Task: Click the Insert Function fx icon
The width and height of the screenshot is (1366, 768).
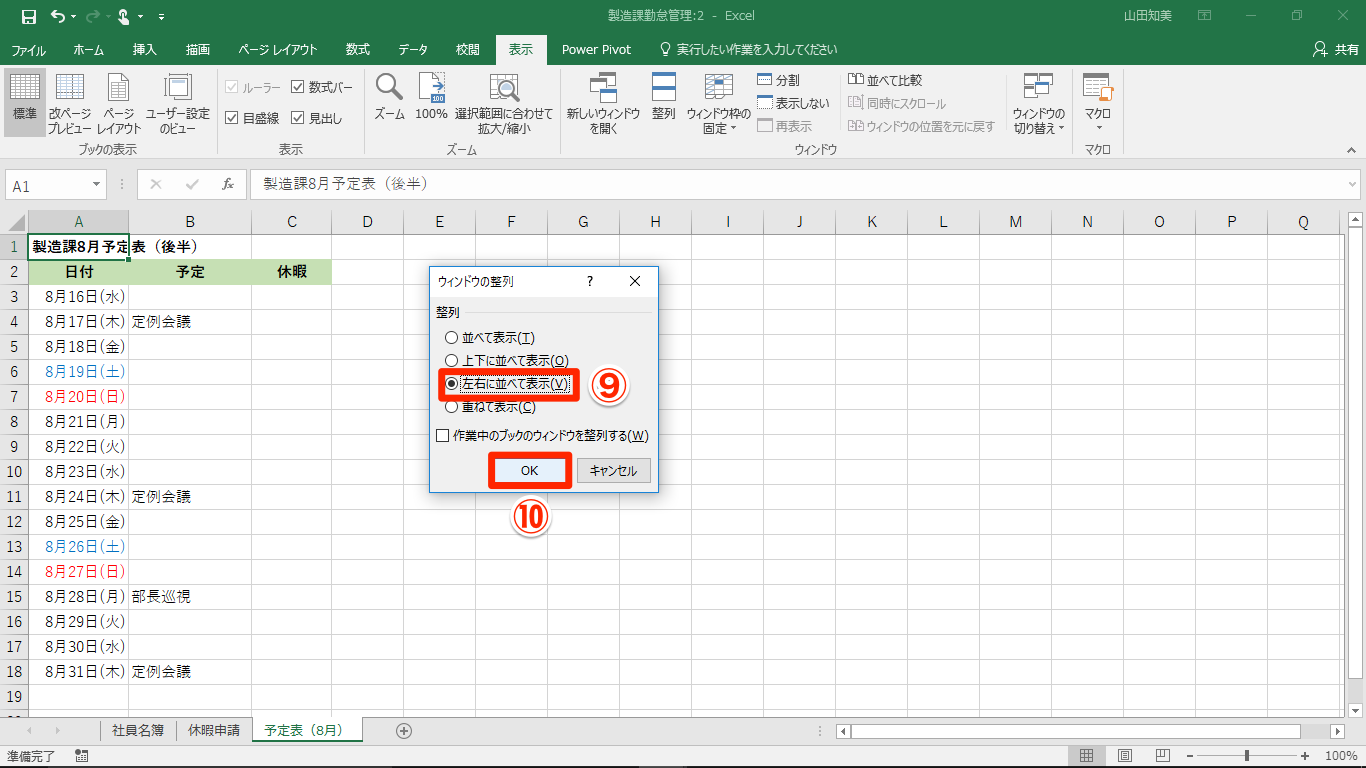Action: point(228,185)
